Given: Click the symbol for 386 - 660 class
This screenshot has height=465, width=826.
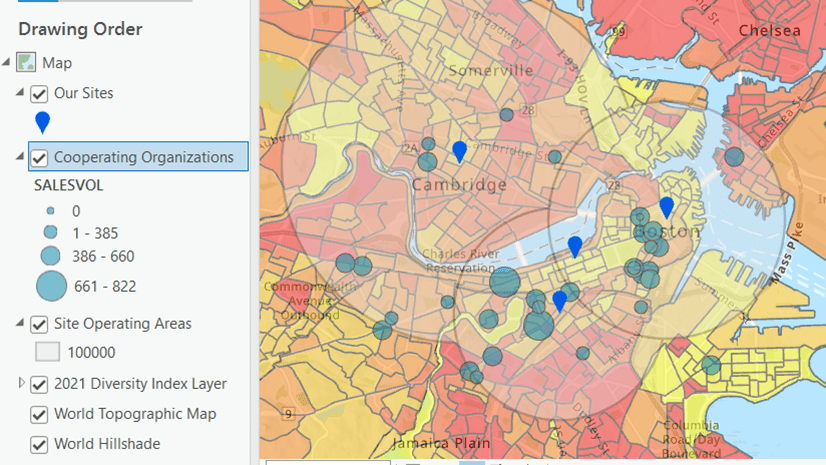Looking at the screenshot, I should (51, 256).
